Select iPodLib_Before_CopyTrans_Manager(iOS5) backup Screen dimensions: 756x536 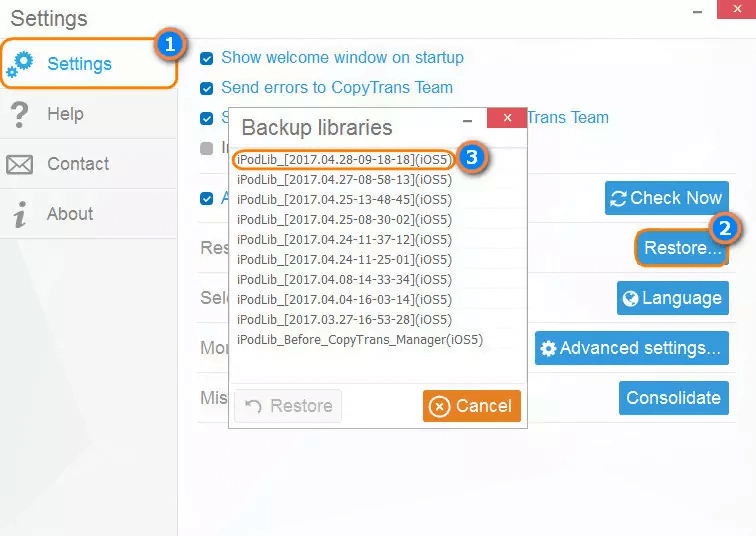click(360, 340)
